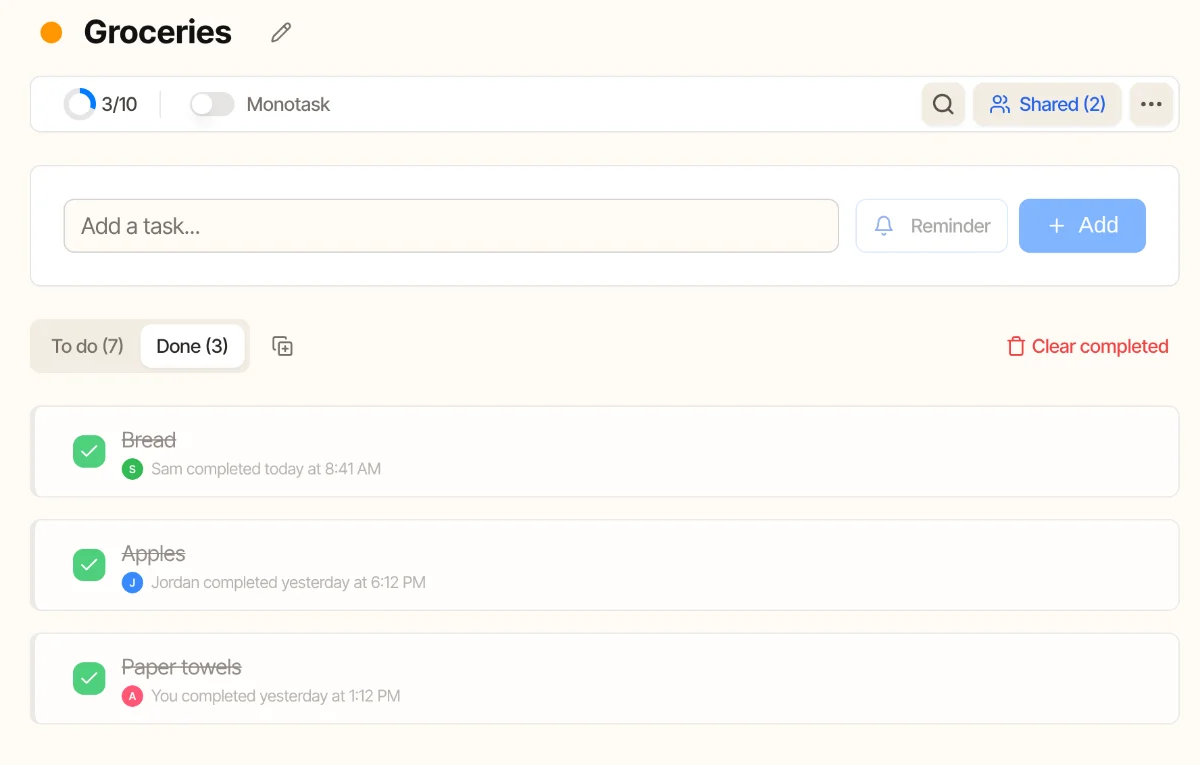Open the three-dots more options menu
Viewport: 1200px width, 765px height.
1151,104
